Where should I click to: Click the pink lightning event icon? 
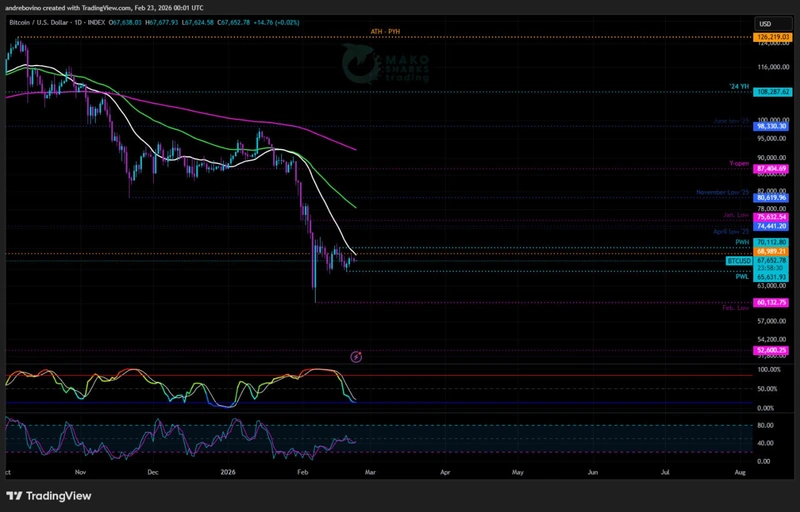click(356, 356)
